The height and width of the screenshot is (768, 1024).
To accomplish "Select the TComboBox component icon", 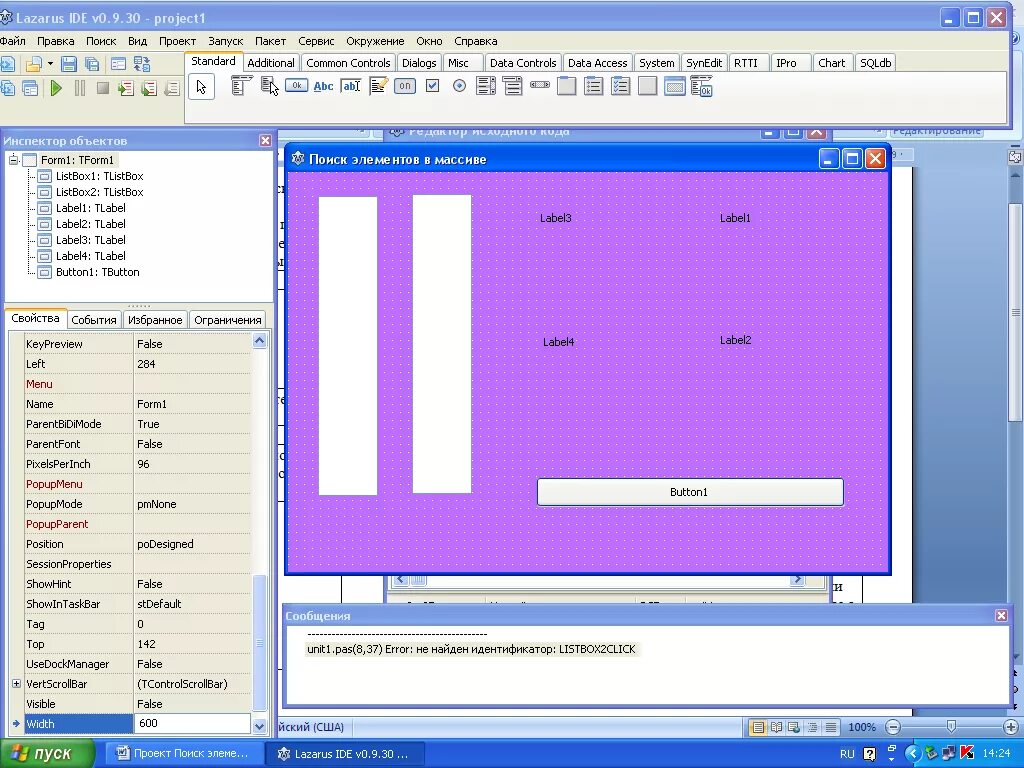I will (513, 86).
